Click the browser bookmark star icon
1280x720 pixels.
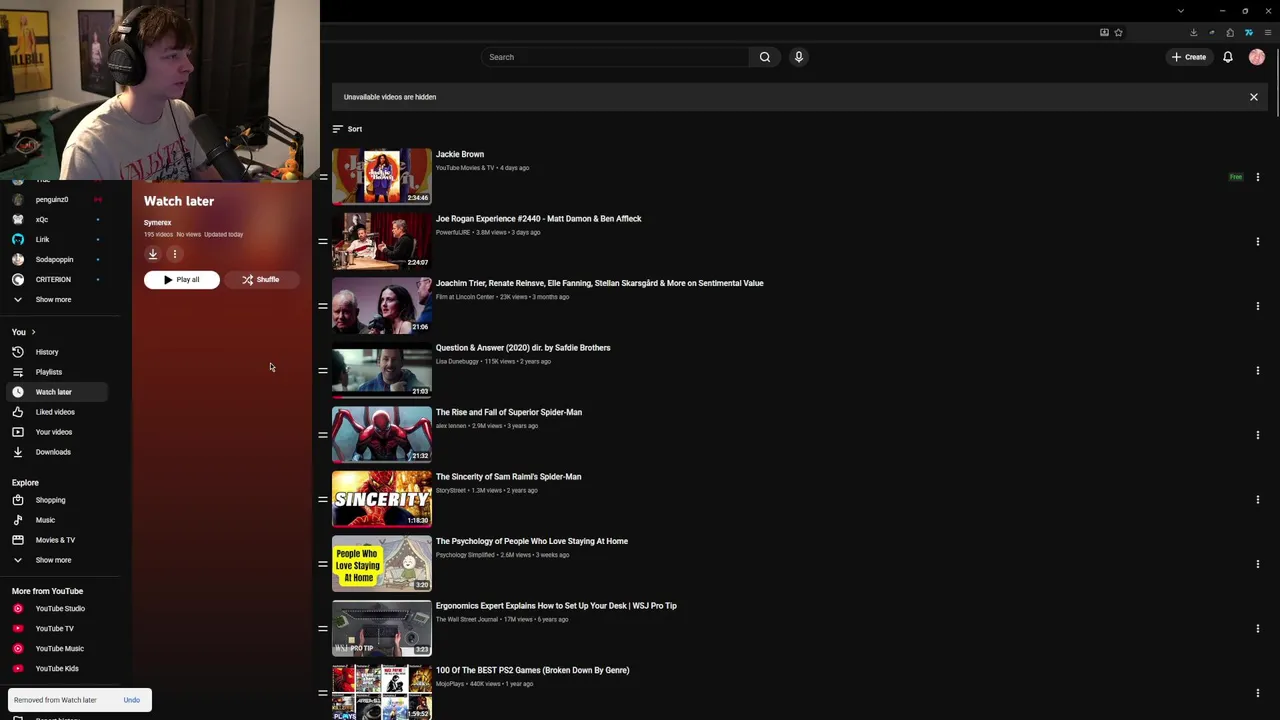coord(1118,32)
